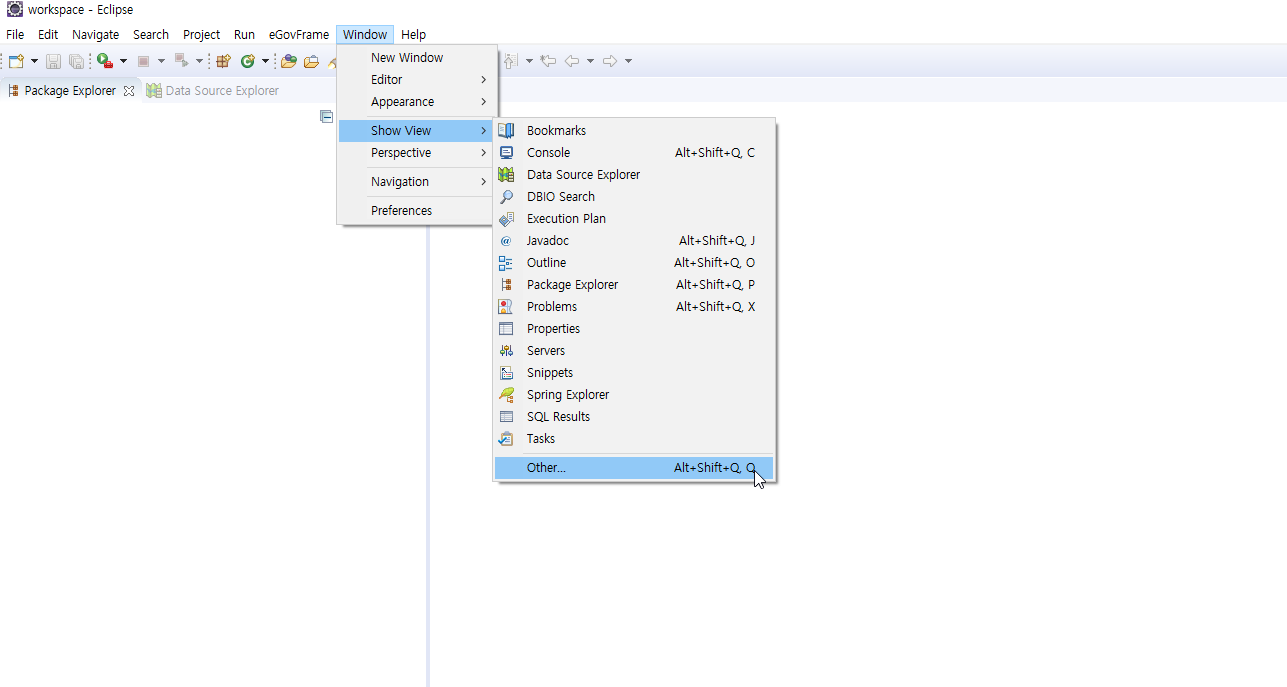The image size is (1287, 687).
Task: Click the Last Edit Location arrow icon
Action: (x=548, y=61)
